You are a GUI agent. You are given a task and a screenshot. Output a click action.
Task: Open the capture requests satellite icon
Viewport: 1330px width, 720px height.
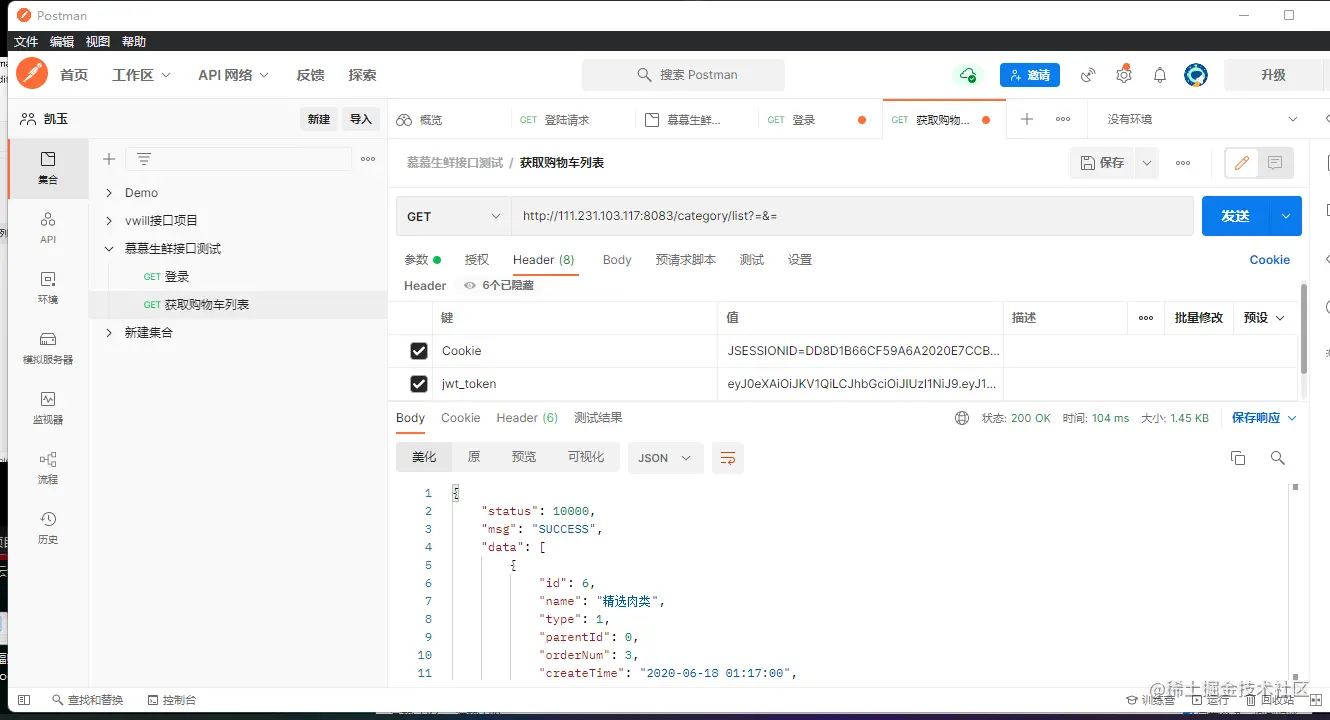1088,75
